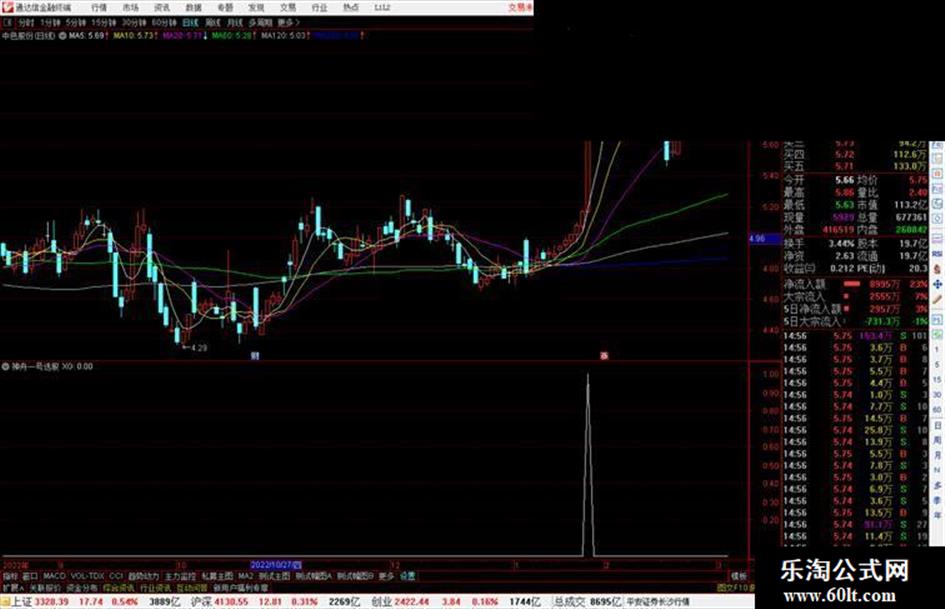This screenshot has height=609, width=945.
Task: Switch chart to 15分钟 period
Action: click(104, 23)
